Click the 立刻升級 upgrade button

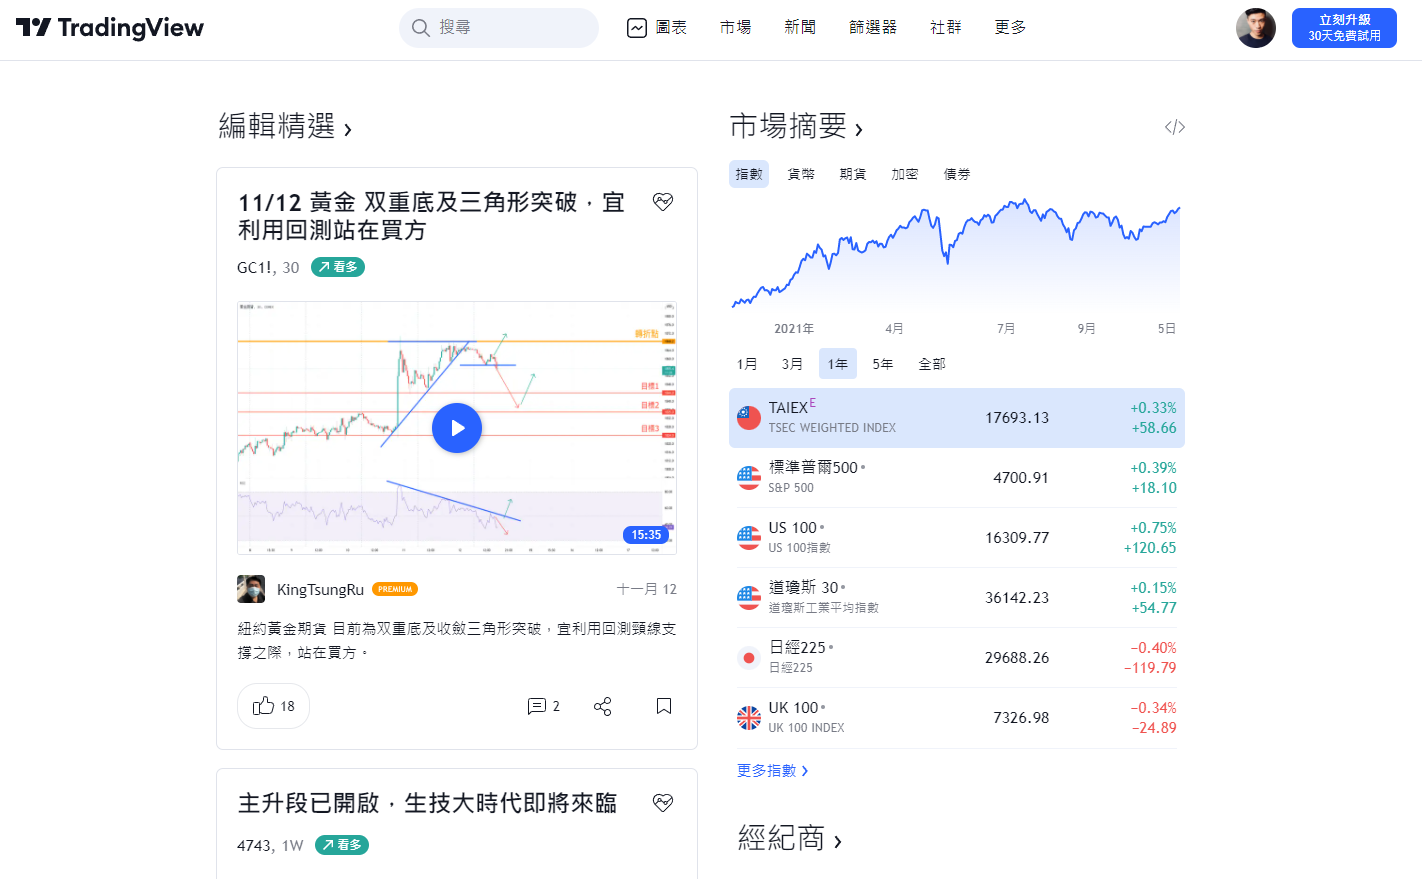pyautogui.click(x=1344, y=28)
